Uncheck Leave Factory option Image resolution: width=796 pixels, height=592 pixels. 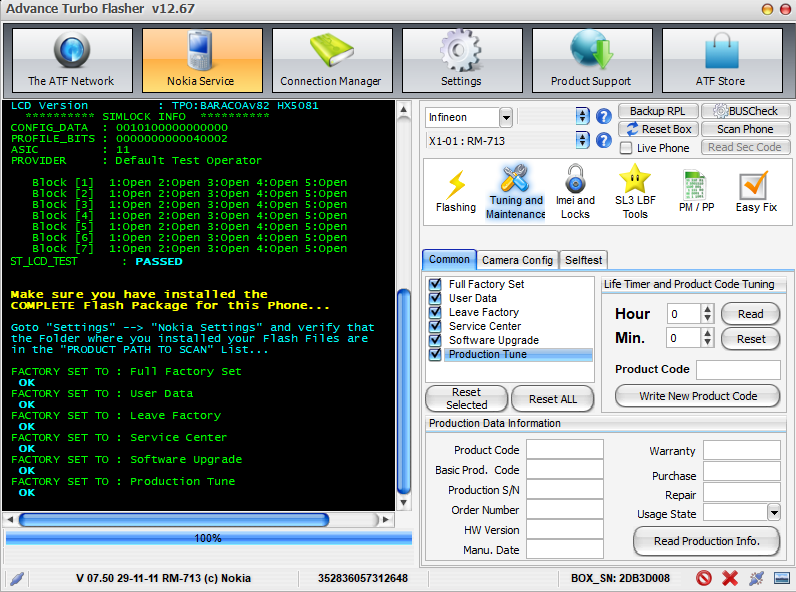point(435,312)
